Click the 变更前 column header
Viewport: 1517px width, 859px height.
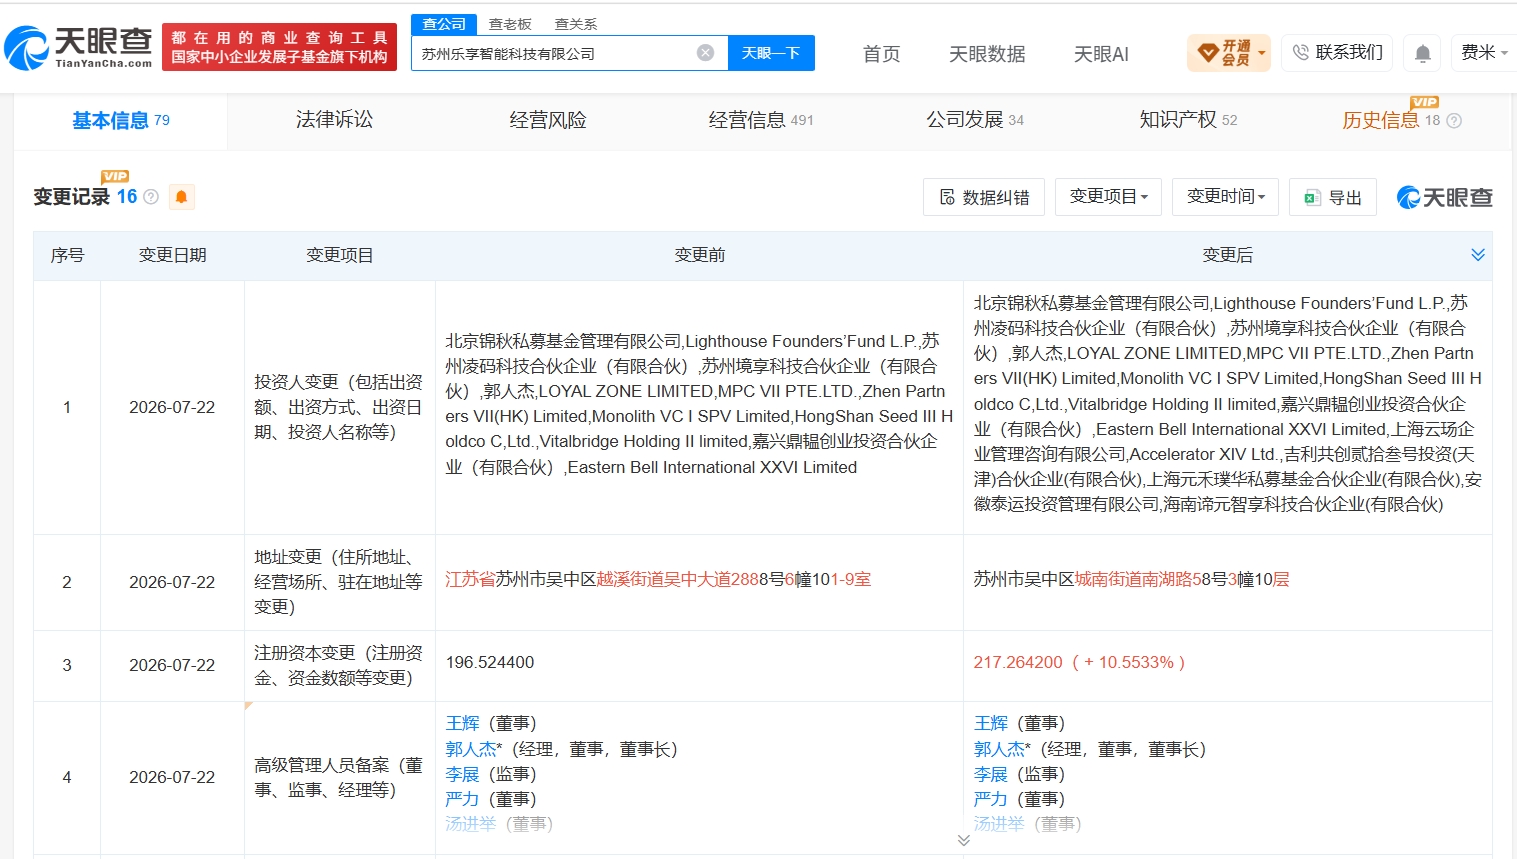[x=699, y=255]
